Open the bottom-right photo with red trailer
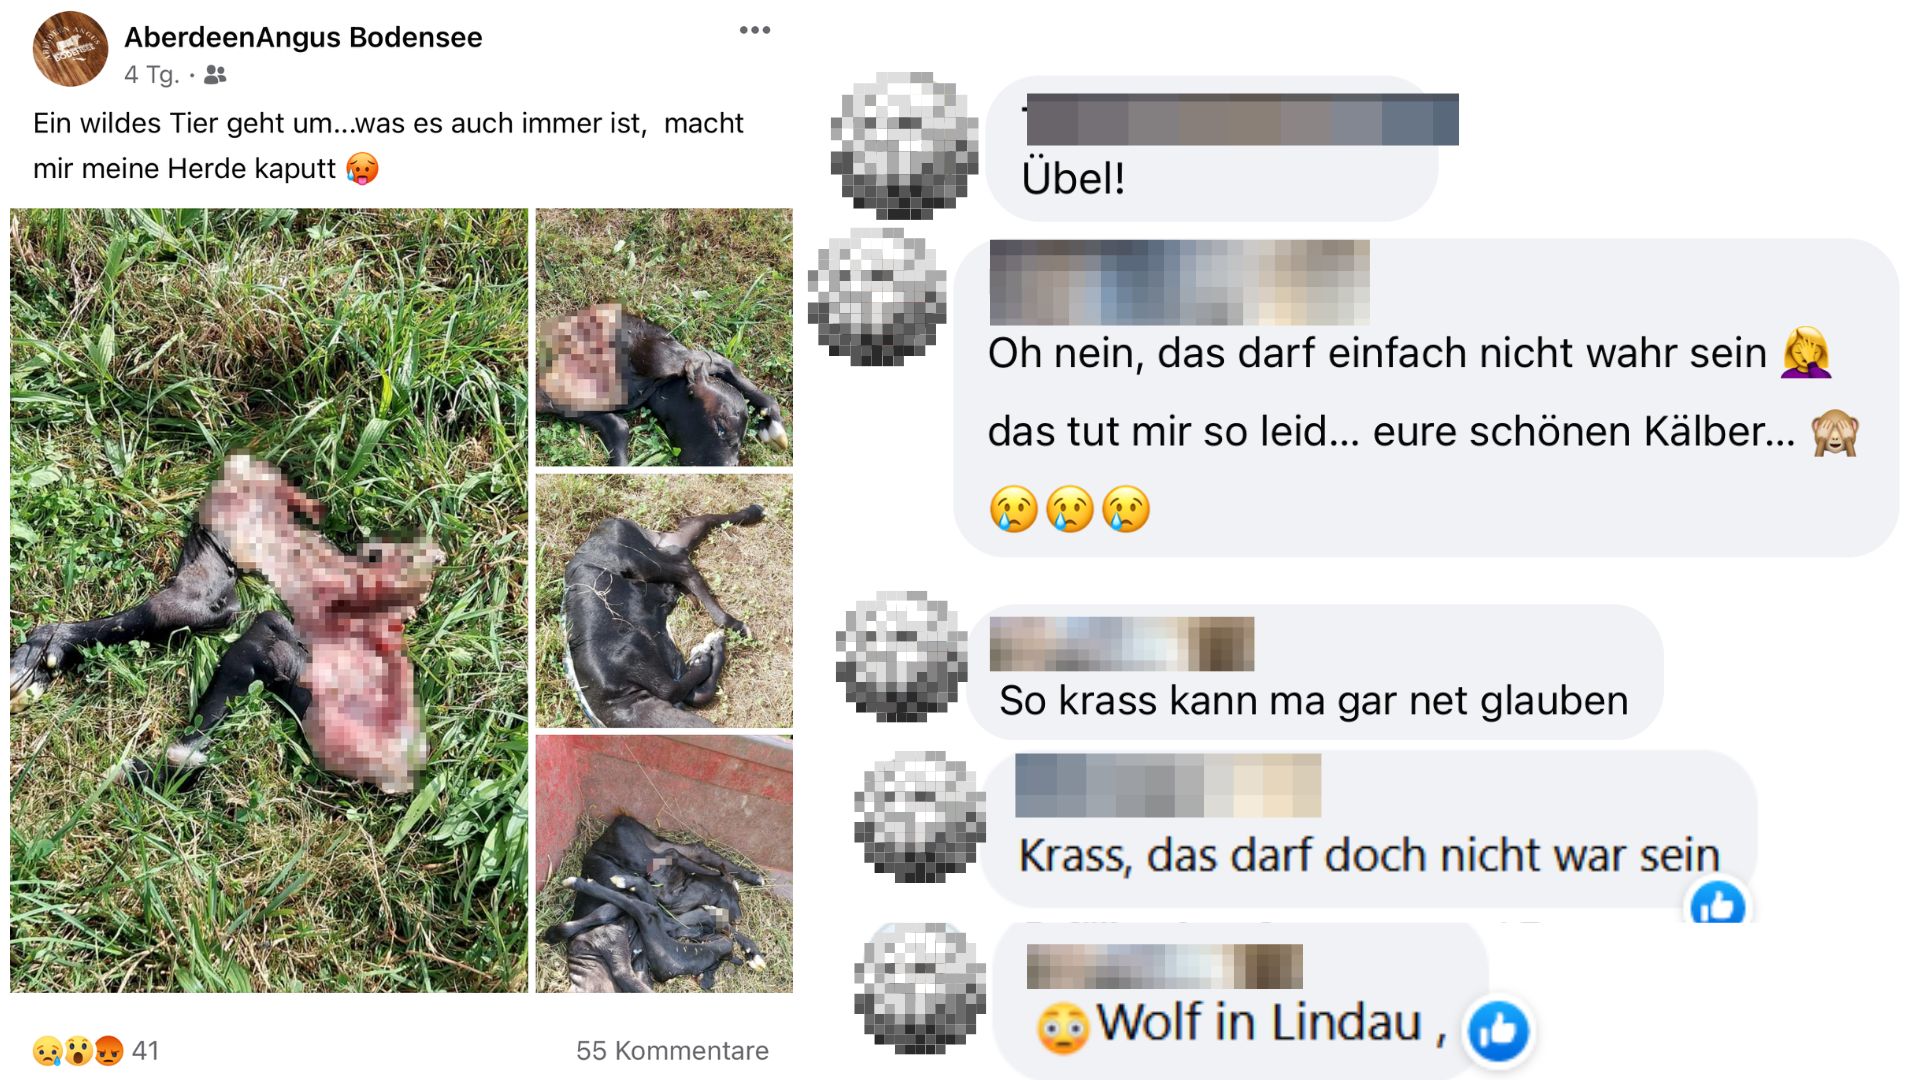Viewport: 1920px width, 1080px height. [664, 864]
